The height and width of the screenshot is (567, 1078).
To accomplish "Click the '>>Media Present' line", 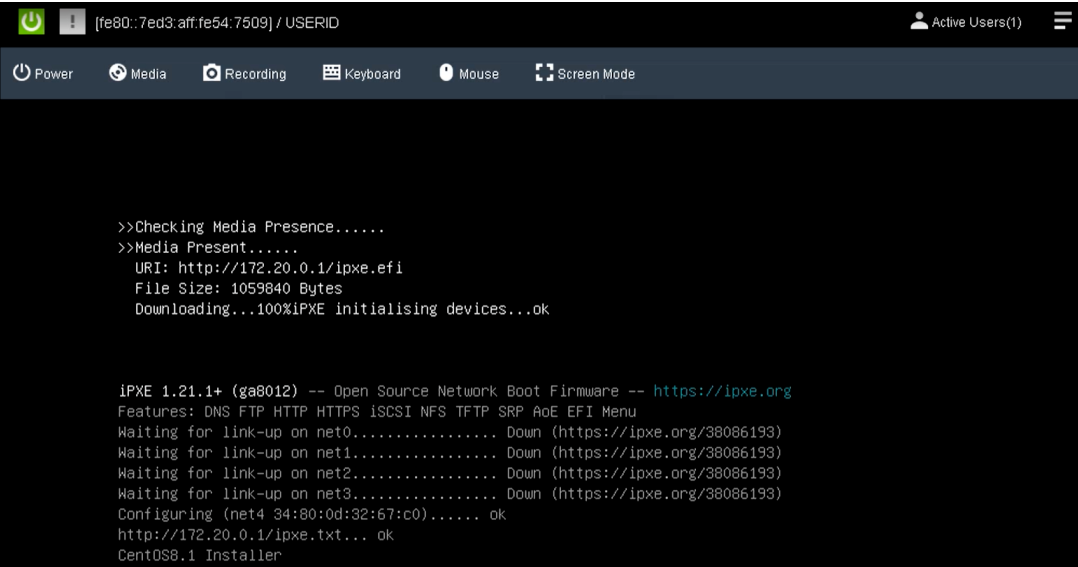I will [x=208, y=247].
